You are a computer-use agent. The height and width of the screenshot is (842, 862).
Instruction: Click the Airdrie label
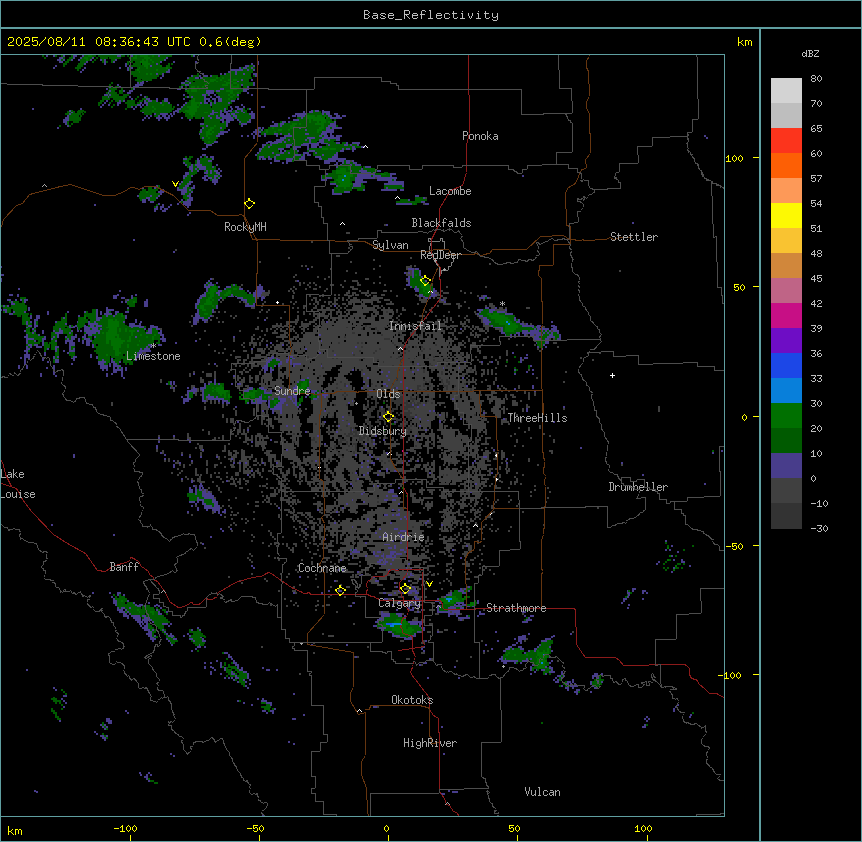point(403,537)
